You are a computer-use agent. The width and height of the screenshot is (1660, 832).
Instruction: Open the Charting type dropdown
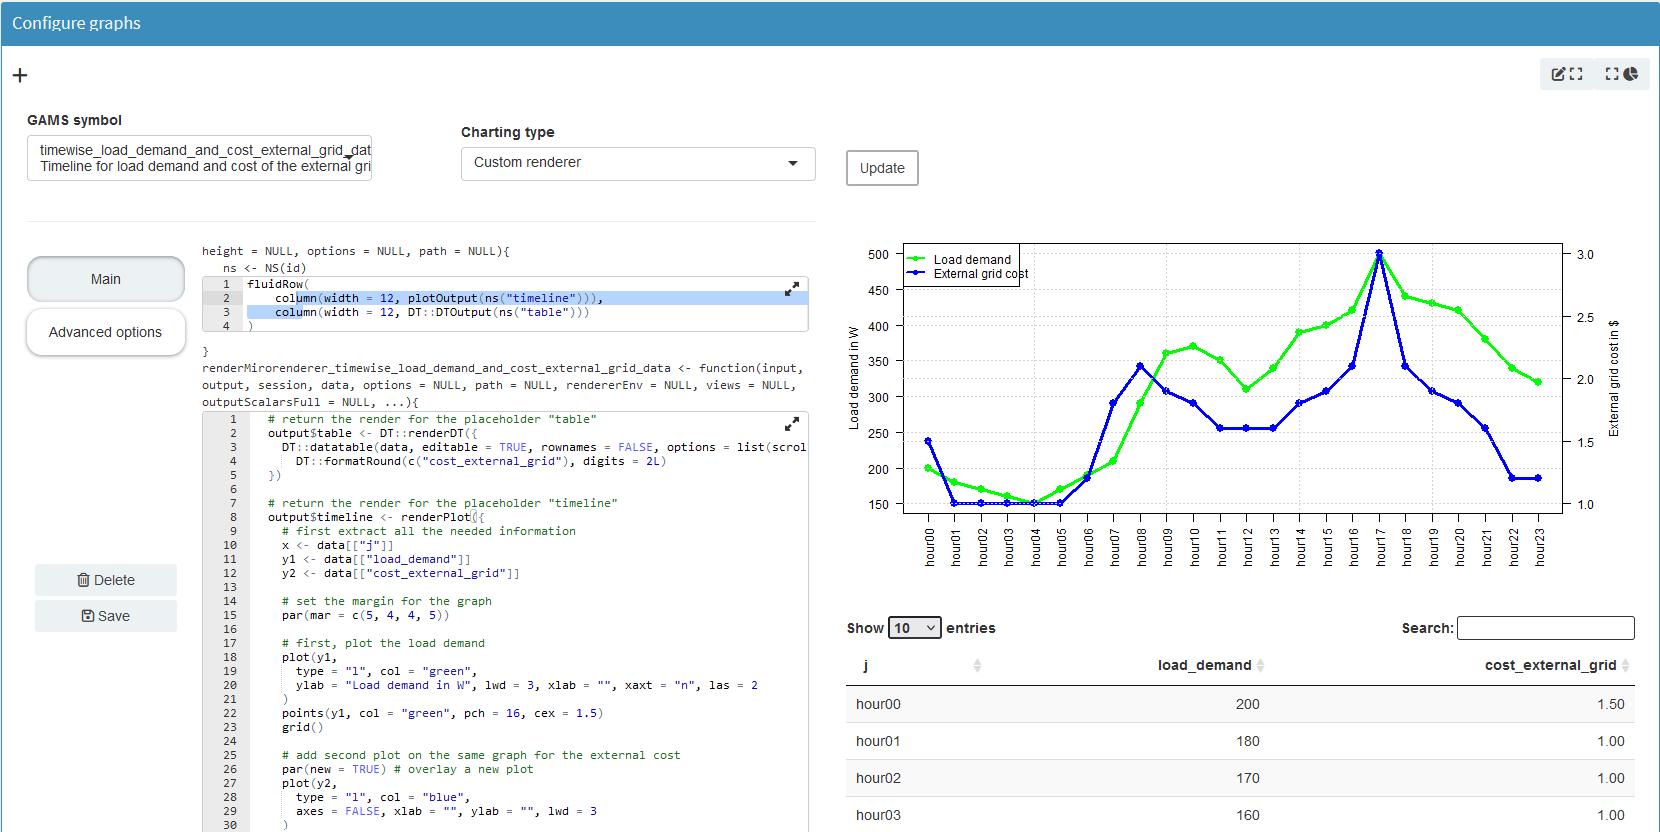tap(637, 163)
